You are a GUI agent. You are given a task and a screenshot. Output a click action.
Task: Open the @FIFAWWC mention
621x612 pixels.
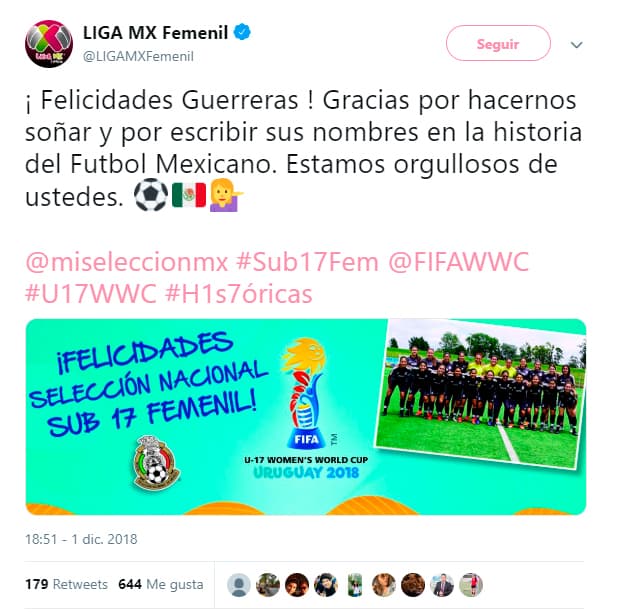[458, 262]
